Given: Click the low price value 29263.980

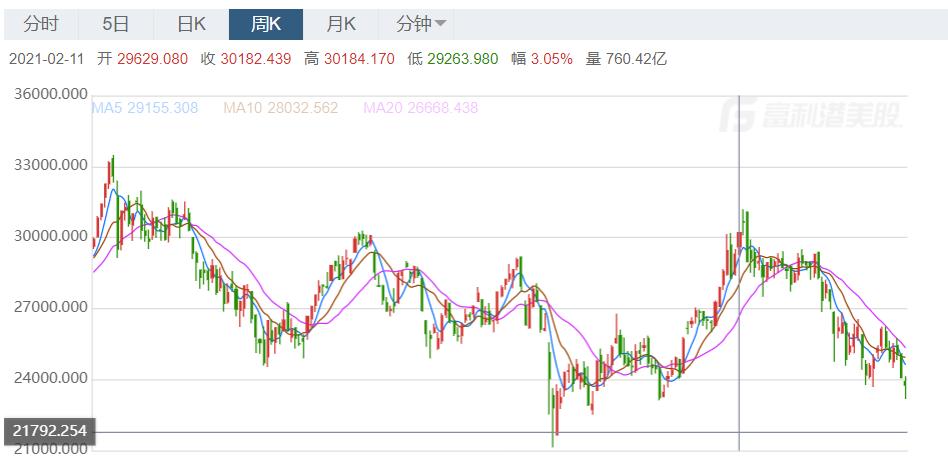Looking at the screenshot, I should pyautogui.click(x=463, y=59).
